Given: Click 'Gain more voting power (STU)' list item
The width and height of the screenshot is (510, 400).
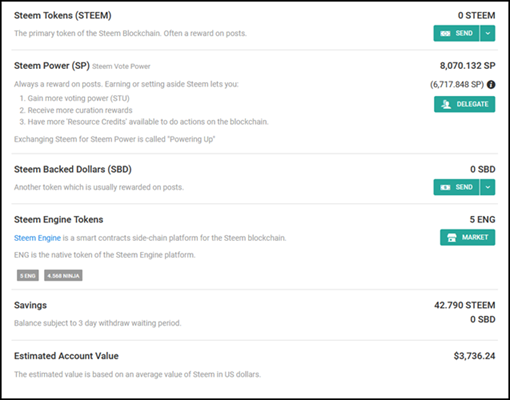Looking at the screenshot, I should [x=75, y=98].
